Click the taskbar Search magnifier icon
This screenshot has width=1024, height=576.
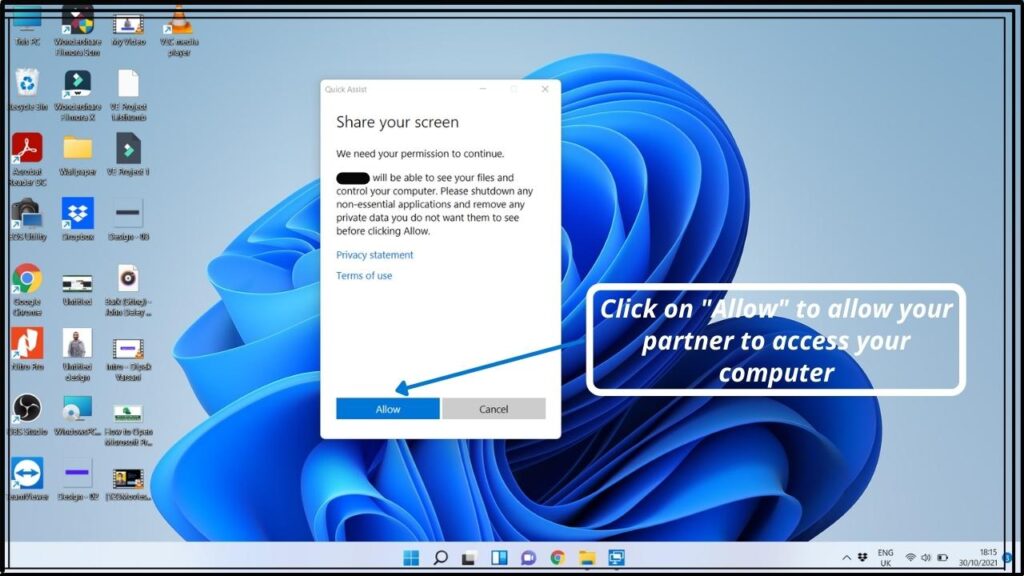coord(440,558)
